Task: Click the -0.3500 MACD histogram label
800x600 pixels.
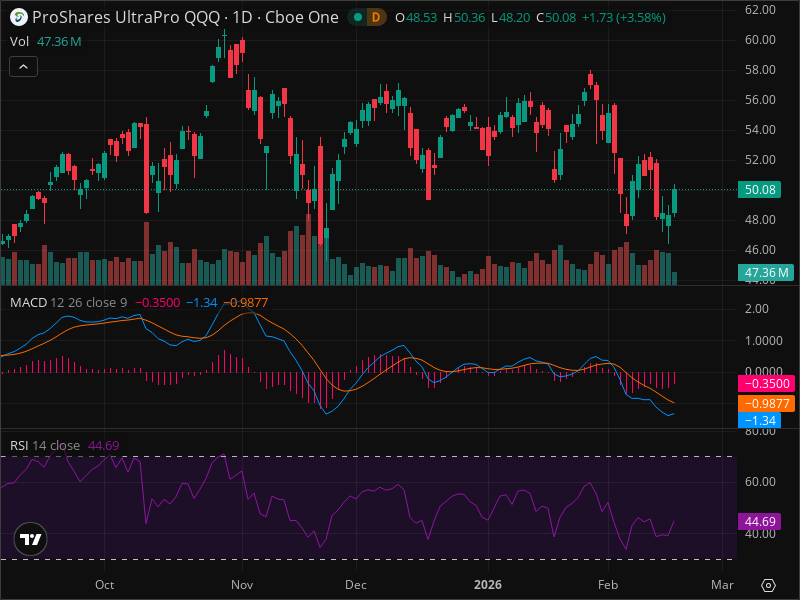Action: [x=766, y=384]
